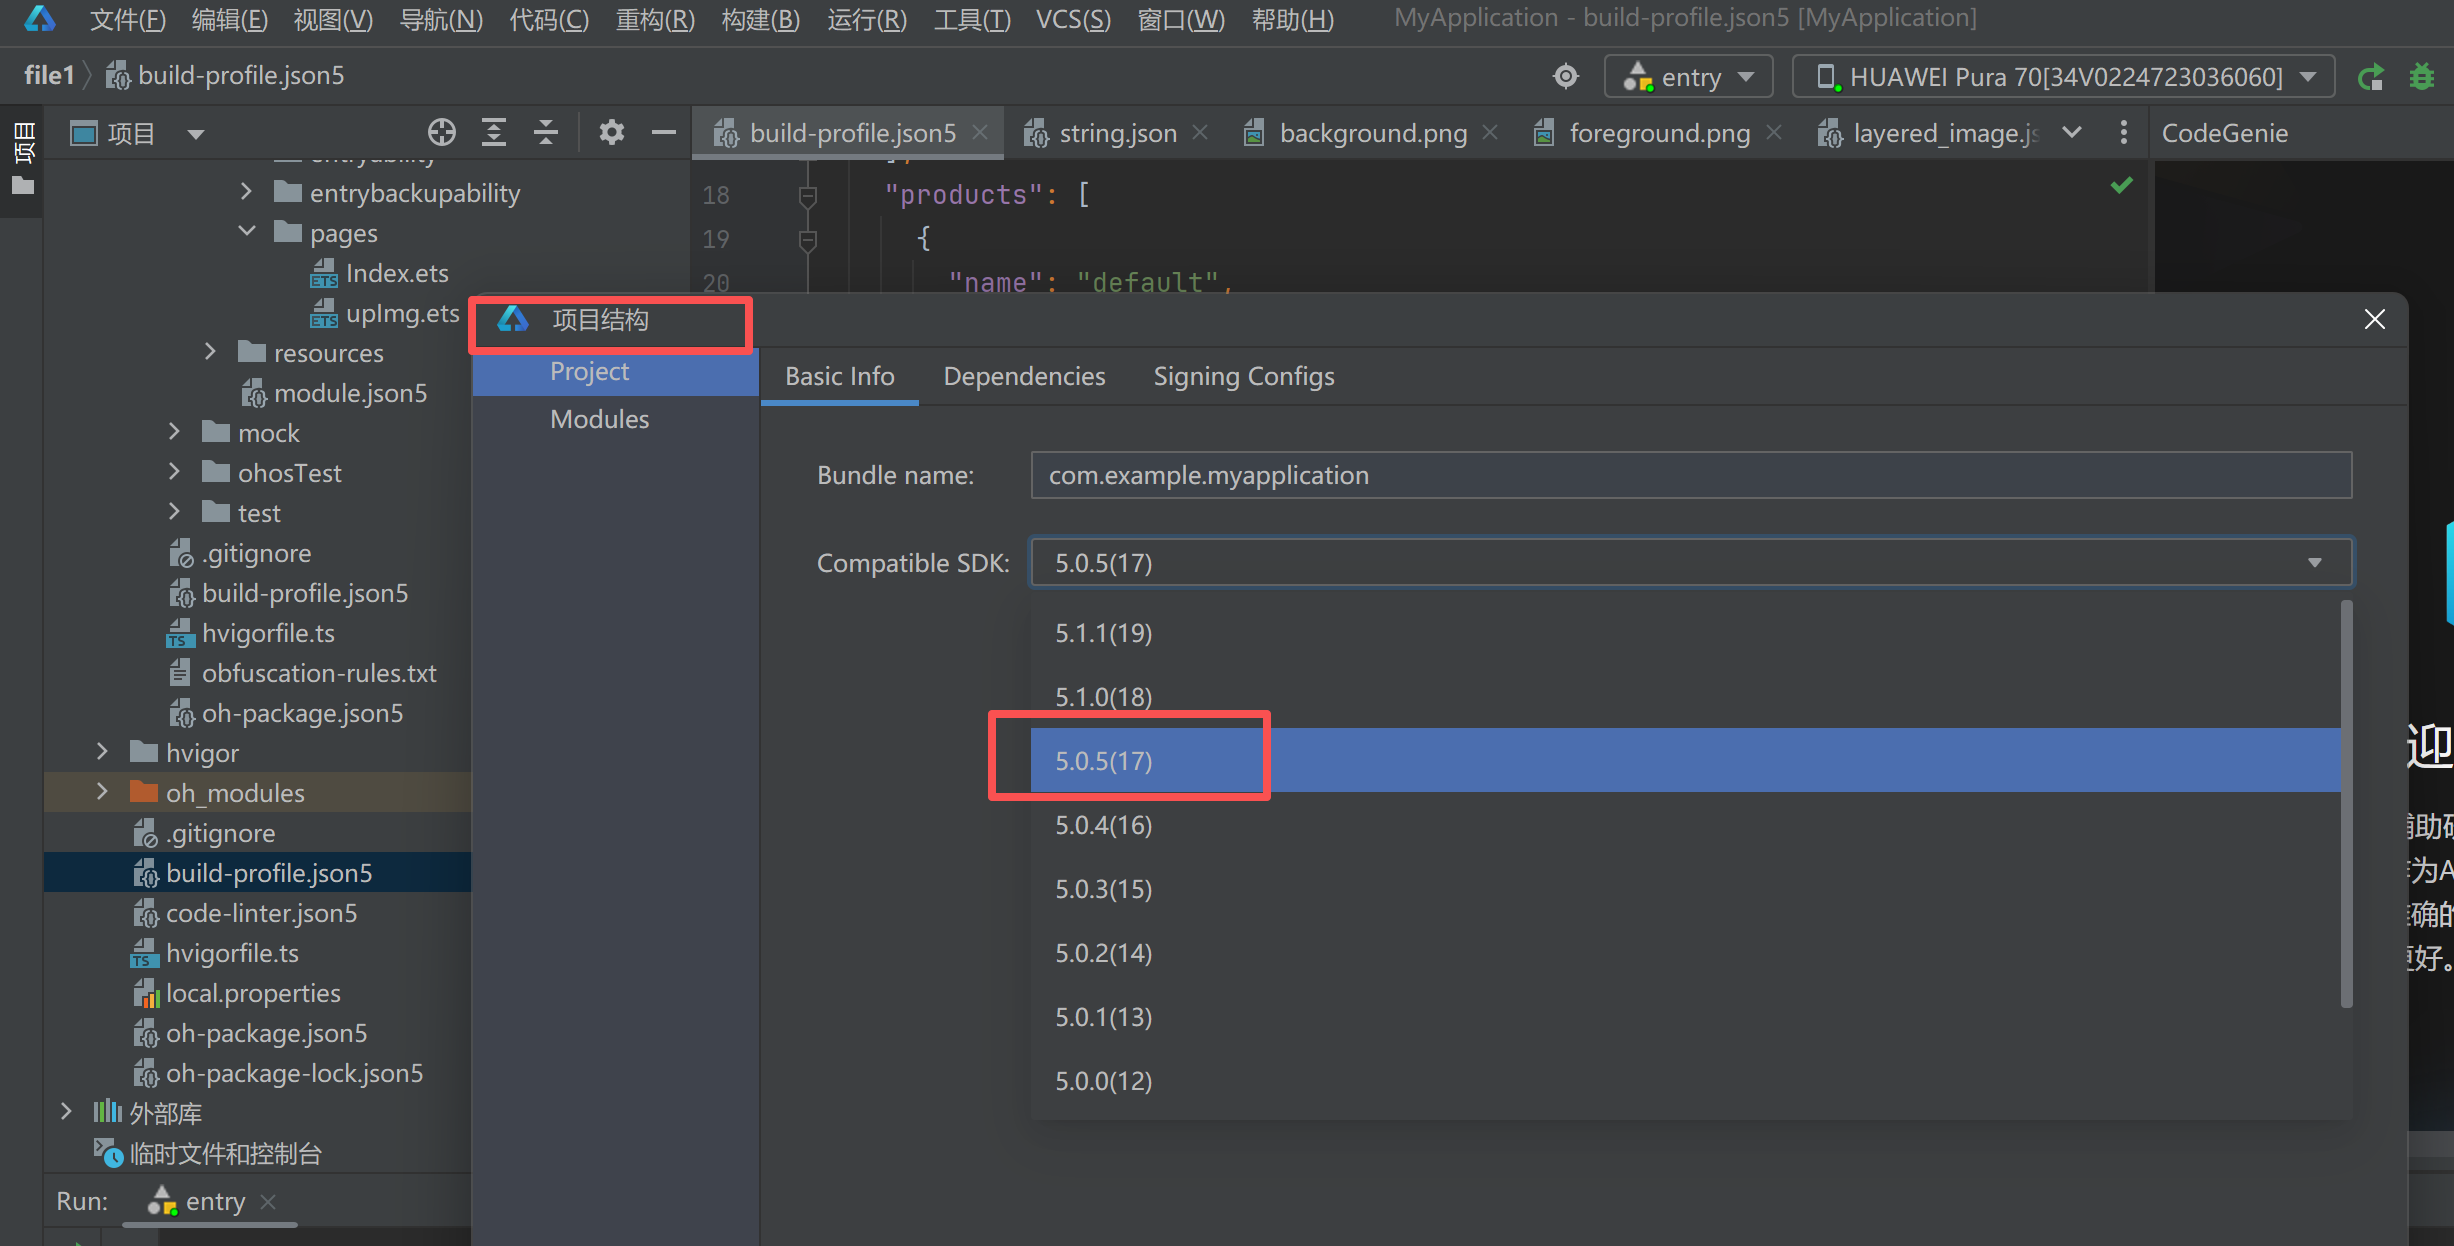2454x1246 pixels.
Task: Expand the mock folder
Action: tap(174, 432)
